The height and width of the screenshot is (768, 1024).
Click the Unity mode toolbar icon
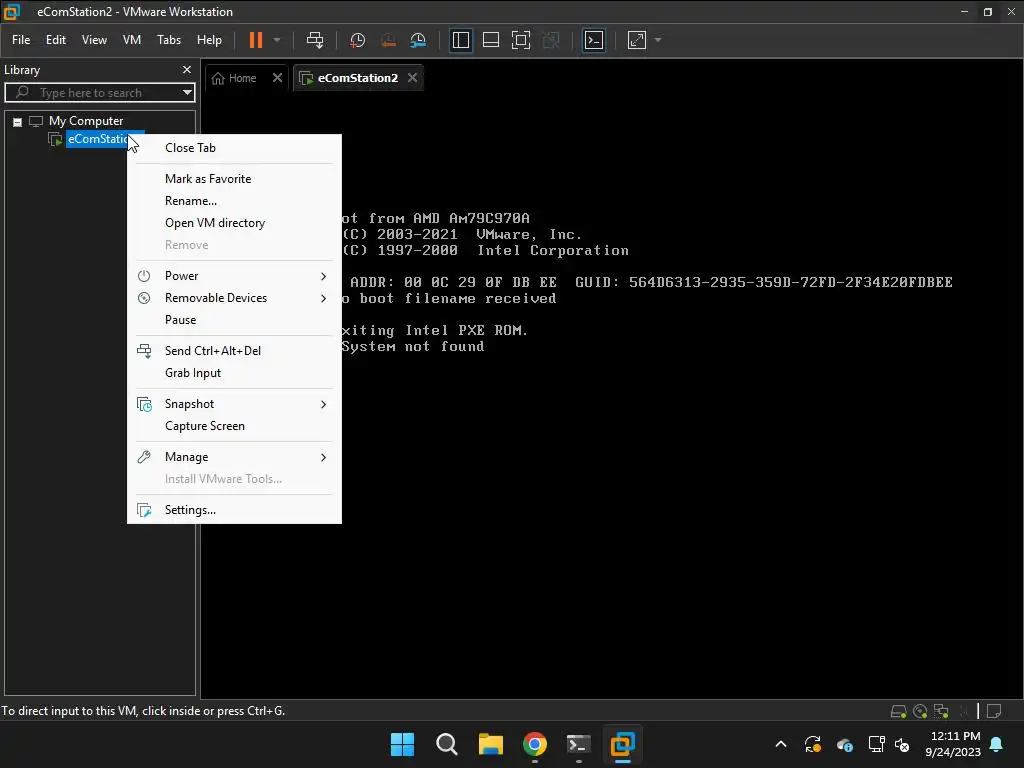point(551,40)
